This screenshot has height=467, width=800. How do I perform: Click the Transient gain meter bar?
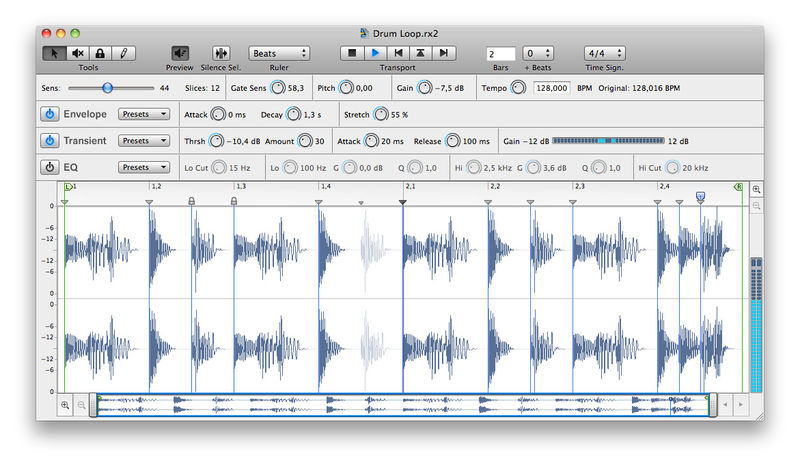click(x=608, y=140)
